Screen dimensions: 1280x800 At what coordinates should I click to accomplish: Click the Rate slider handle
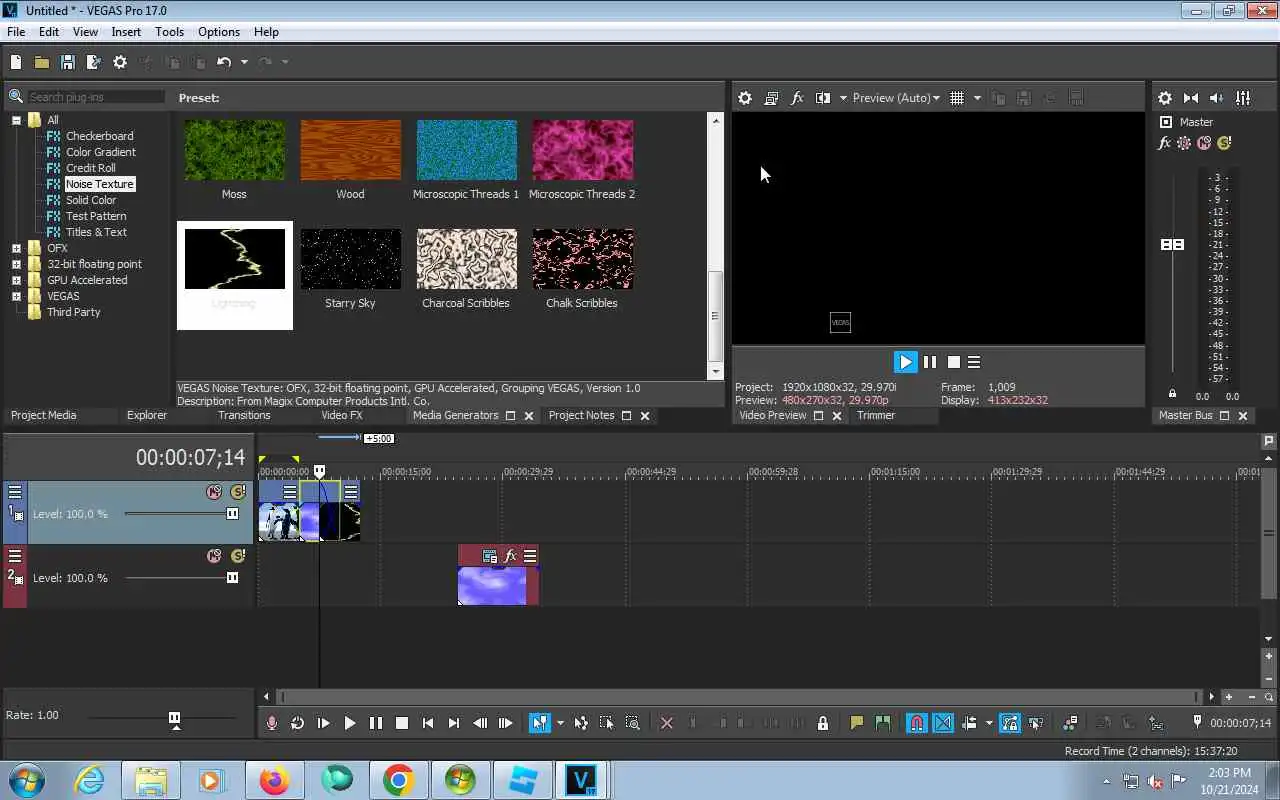click(x=175, y=719)
